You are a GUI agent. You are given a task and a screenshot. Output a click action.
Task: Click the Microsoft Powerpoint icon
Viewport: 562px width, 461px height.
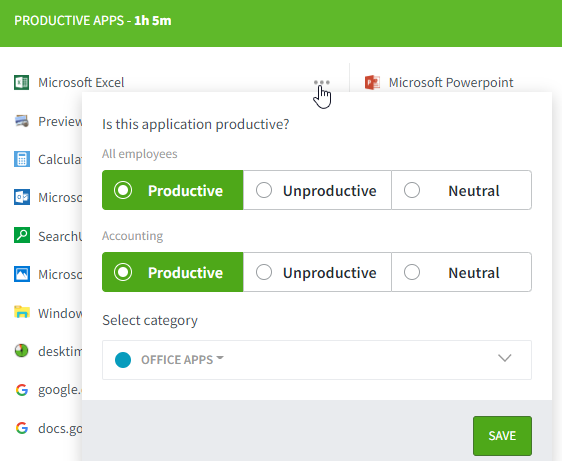point(372,82)
